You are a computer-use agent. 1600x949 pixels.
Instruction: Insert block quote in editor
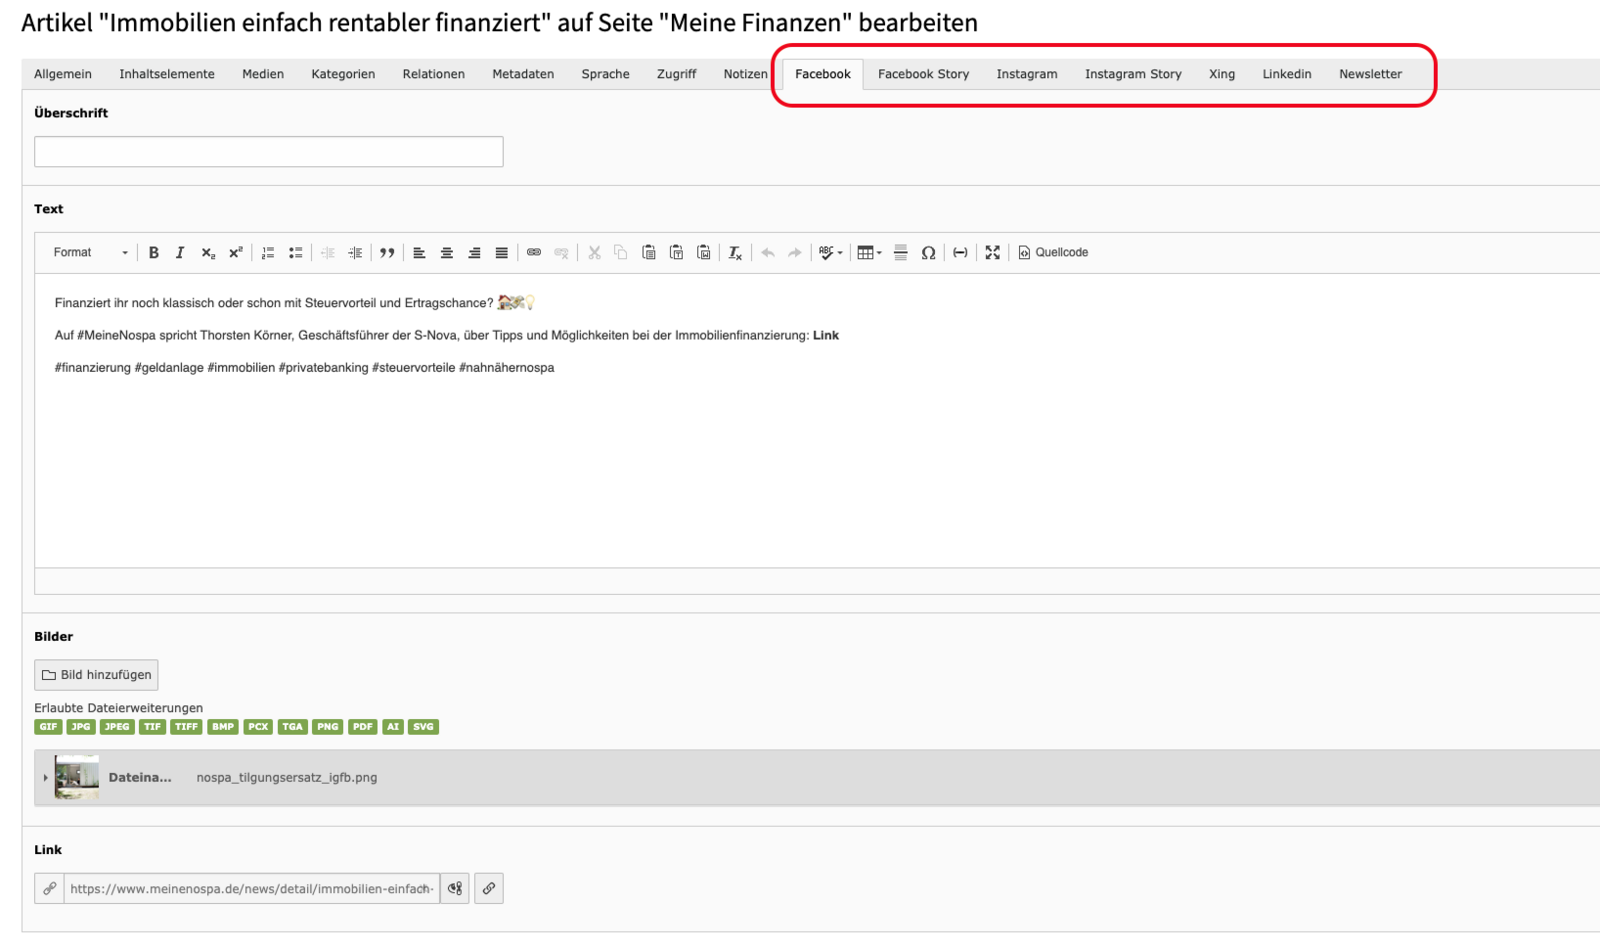click(387, 253)
